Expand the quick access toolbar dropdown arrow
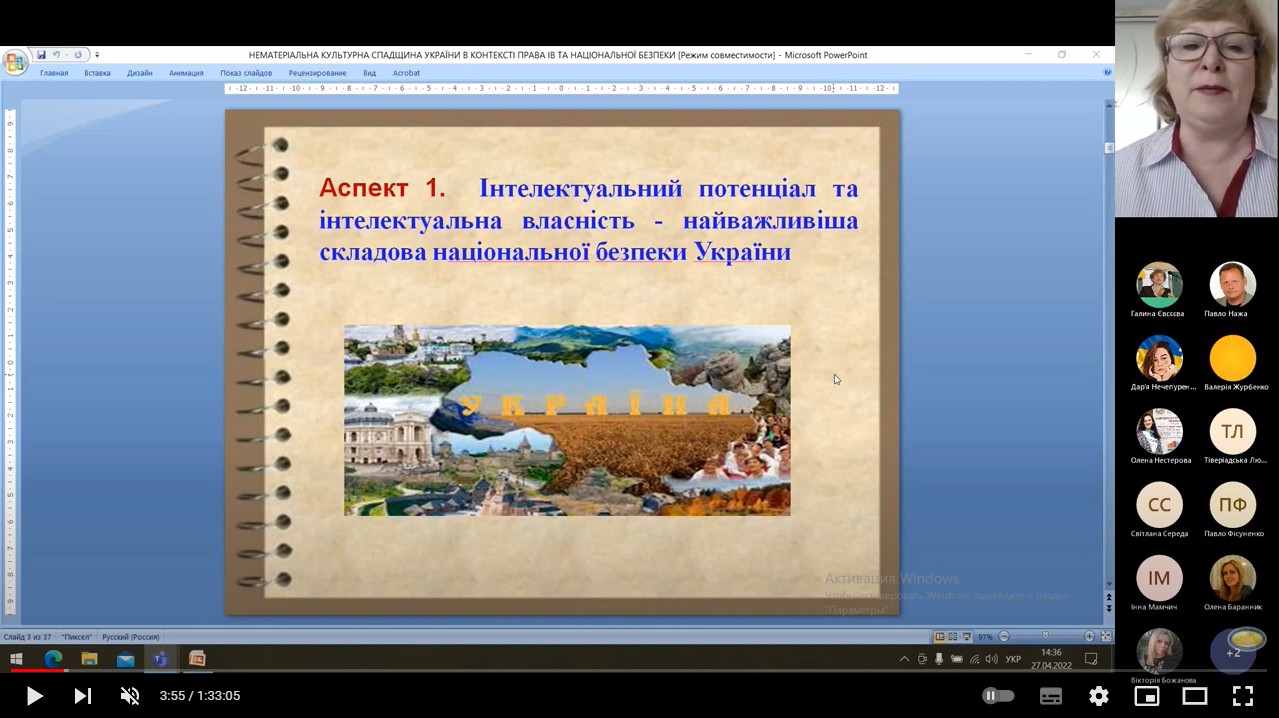Image resolution: width=1279 pixels, height=718 pixels. pos(97,55)
